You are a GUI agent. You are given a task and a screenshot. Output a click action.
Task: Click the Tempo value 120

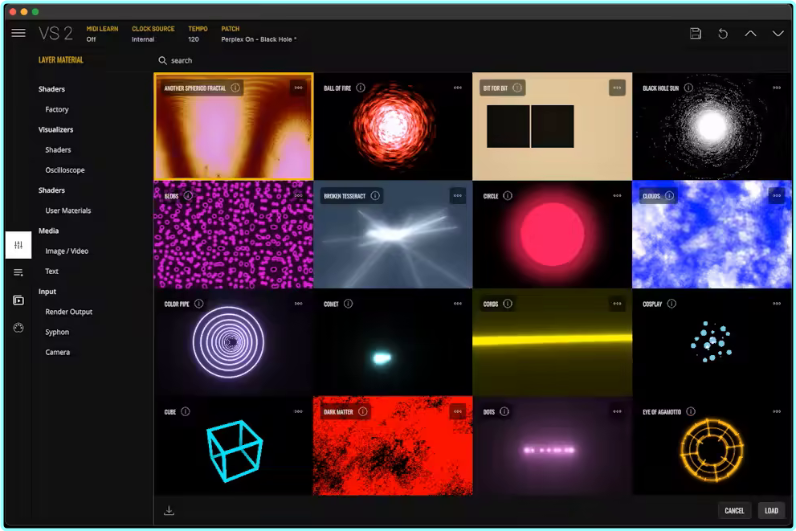193,39
